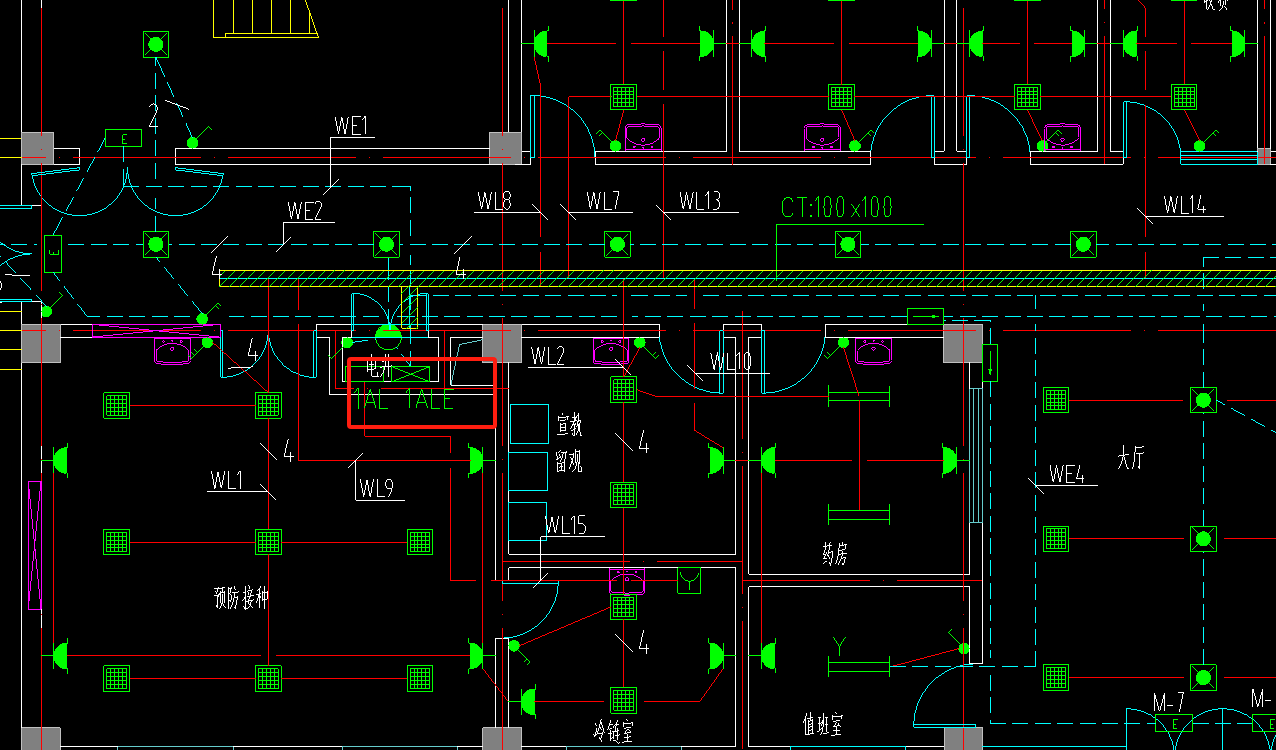Viewport: 1276px width, 750px height.
Task: Select the E emergency sign left of WE1
Action: (x=124, y=138)
